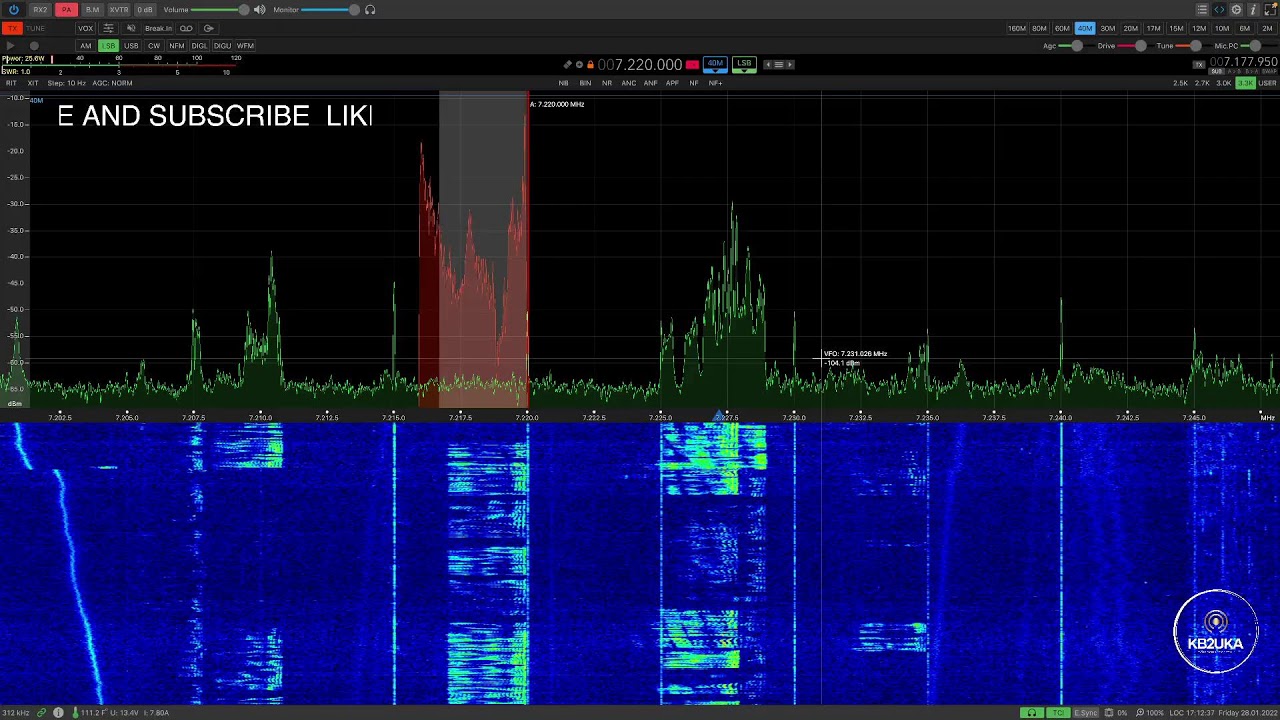
Task: Switch to the 20M band
Action: point(1131,28)
